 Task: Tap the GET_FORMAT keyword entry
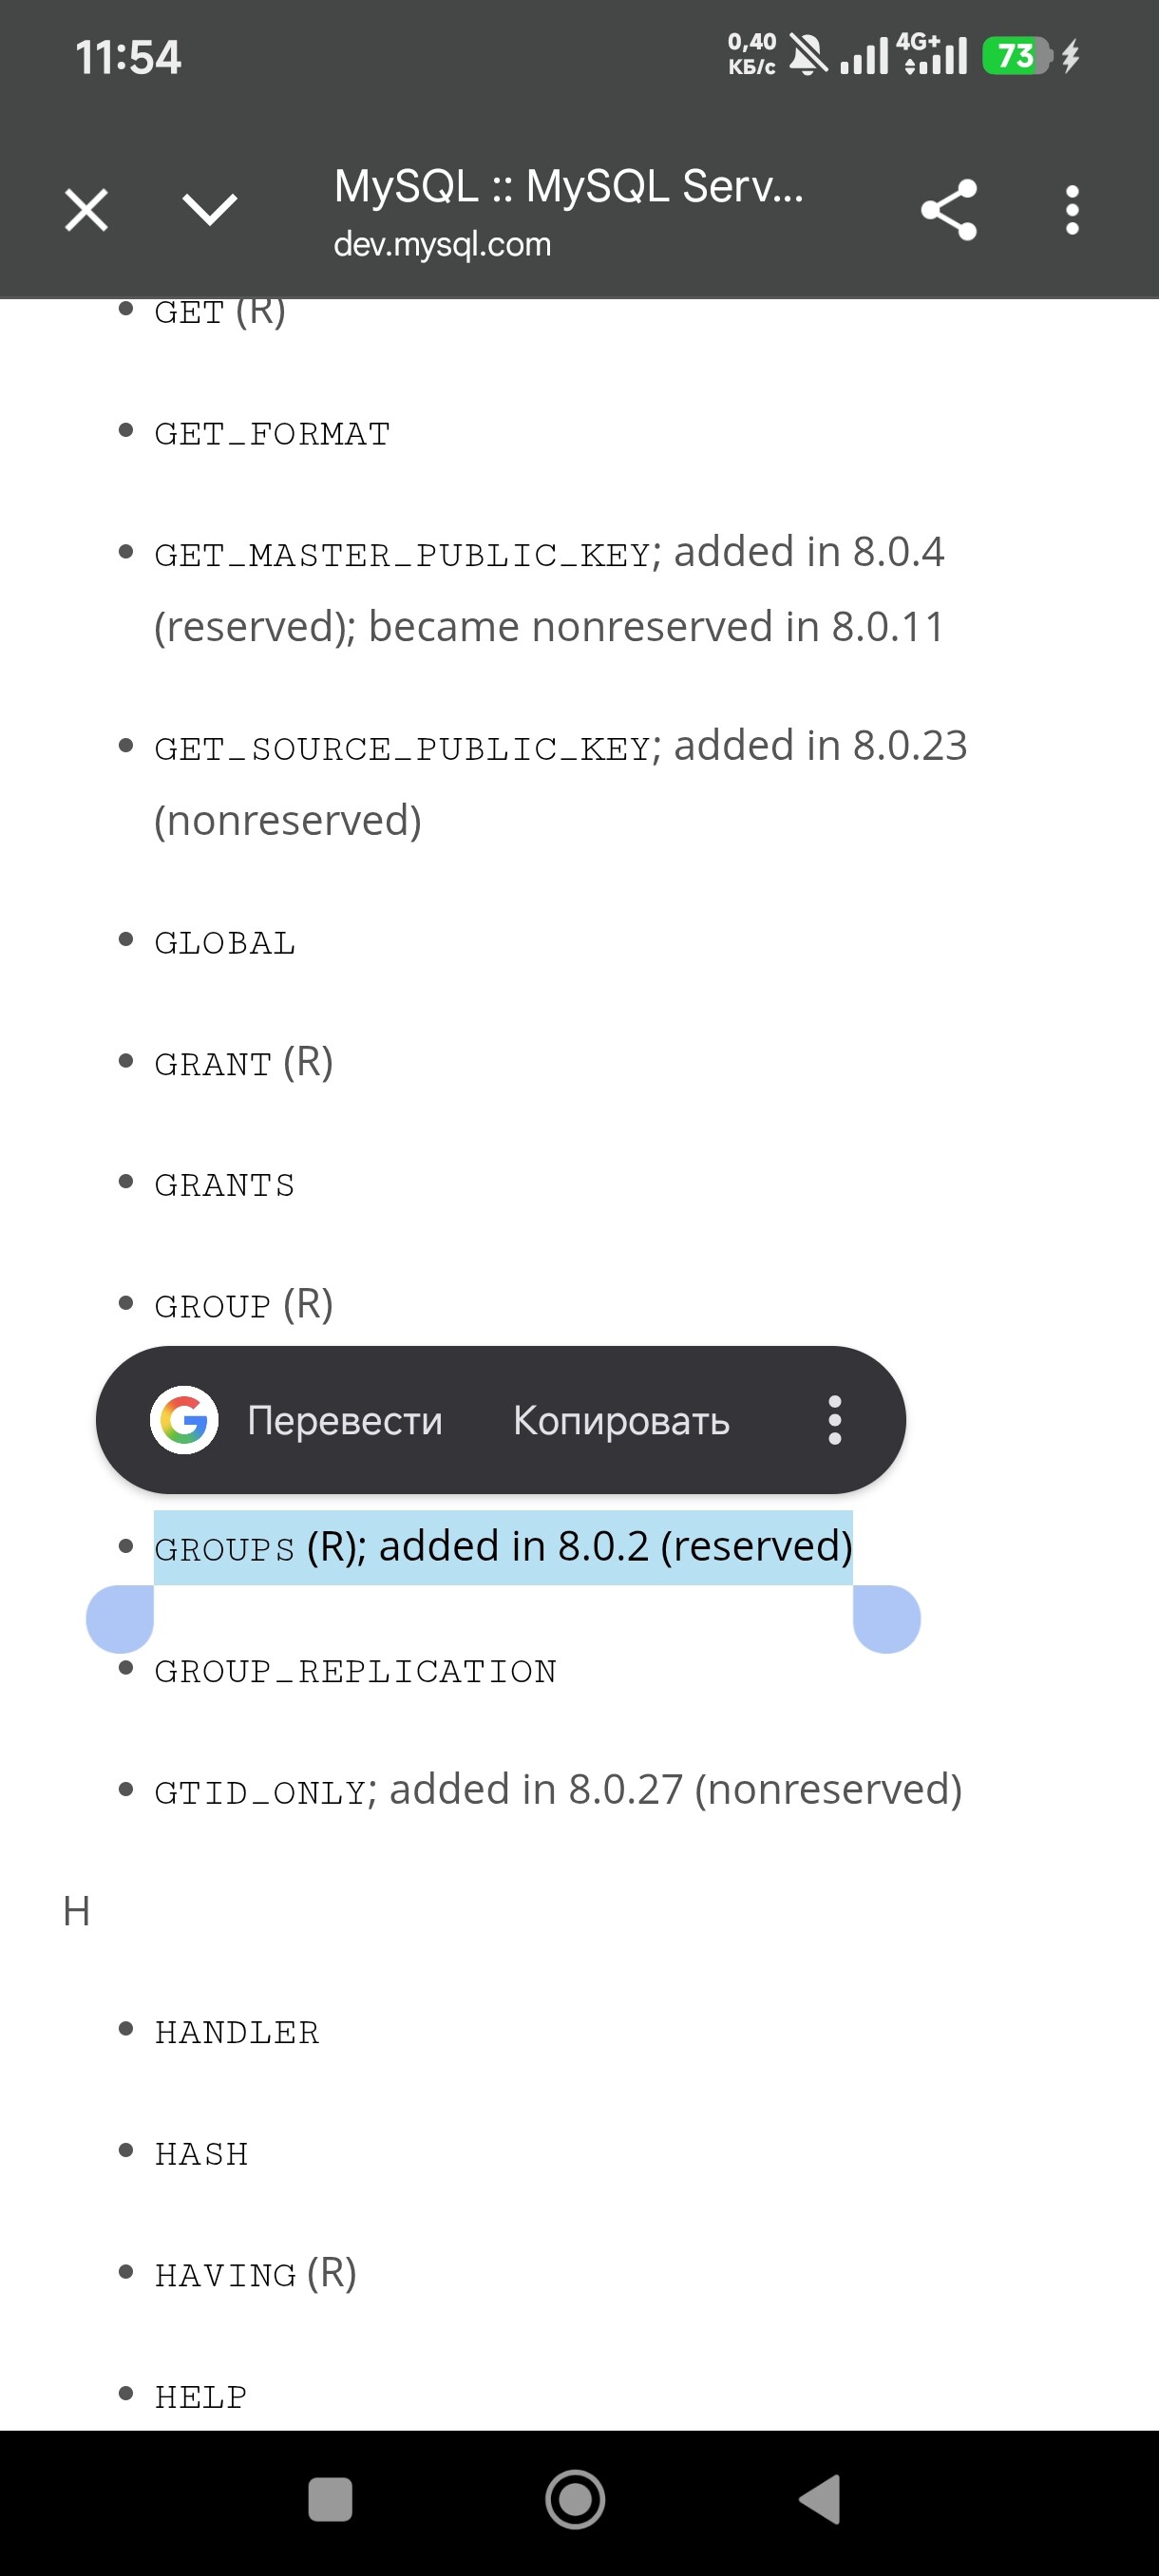(x=272, y=434)
